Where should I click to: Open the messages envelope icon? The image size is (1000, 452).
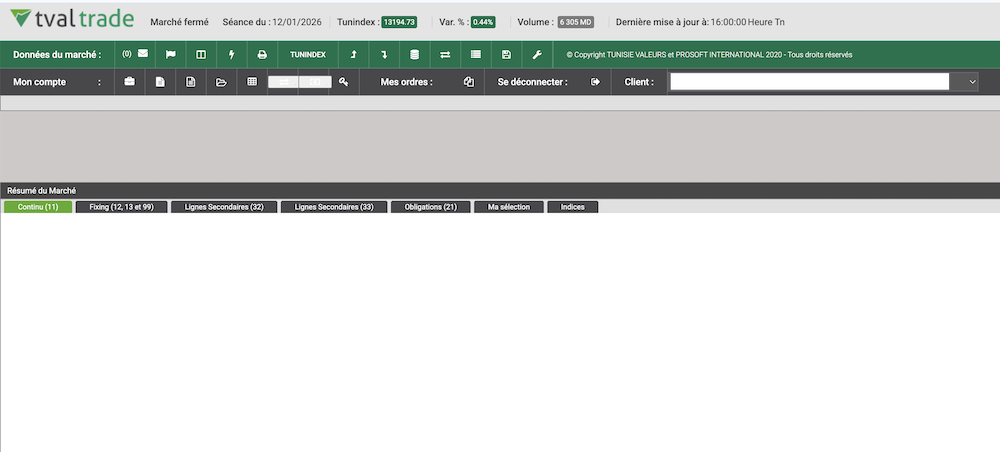[x=142, y=54]
